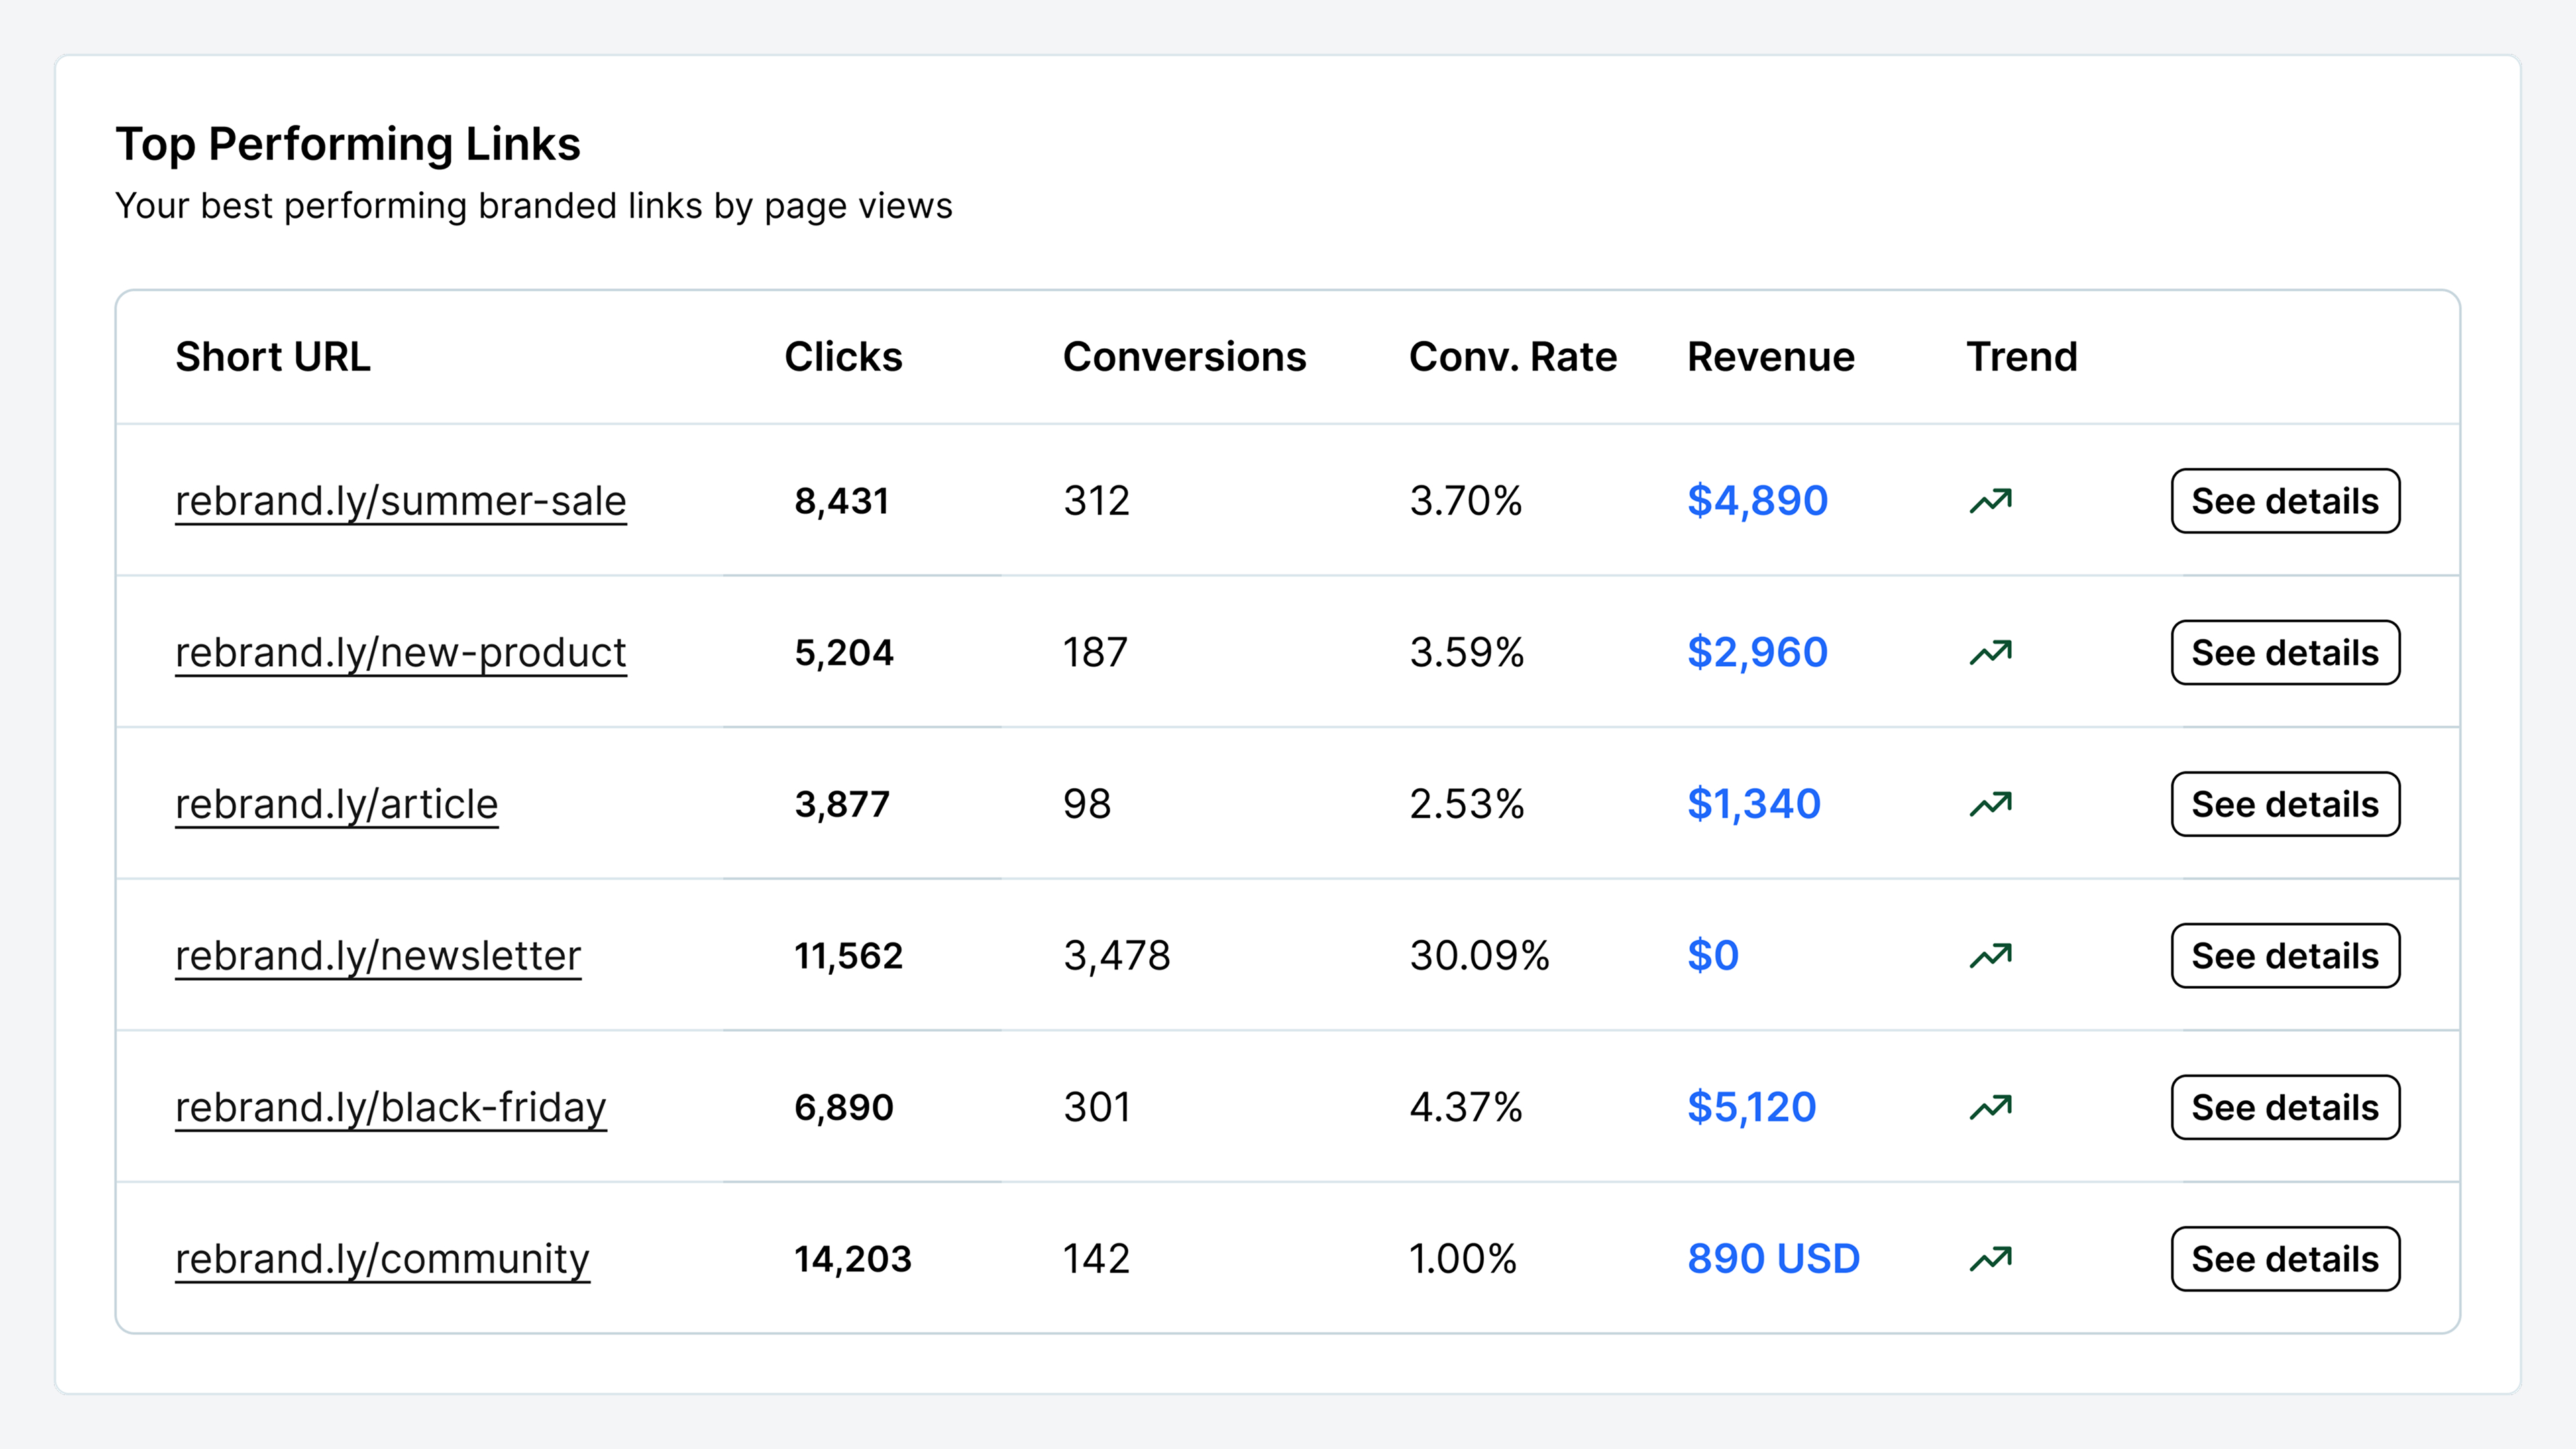Open the rebrand.ly/summer-sale link
The height and width of the screenshot is (1449, 2576).
400,501
